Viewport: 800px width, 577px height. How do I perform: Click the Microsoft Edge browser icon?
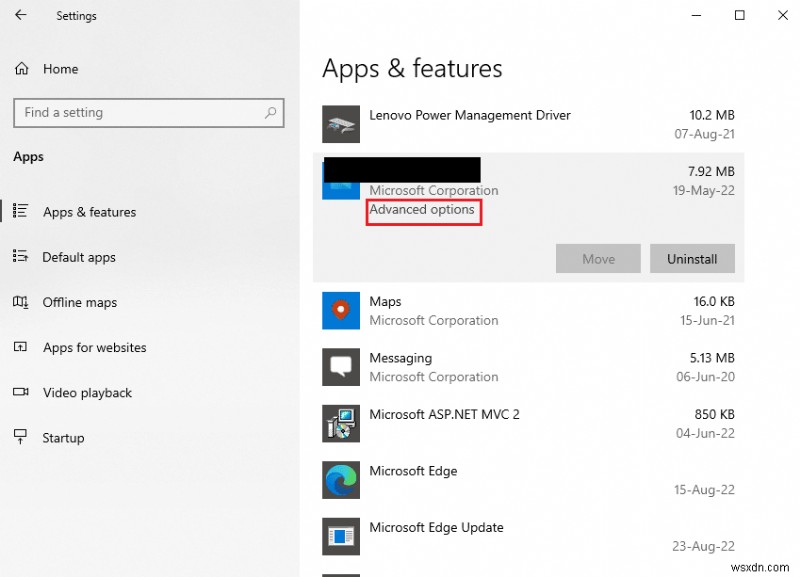point(340,480)
